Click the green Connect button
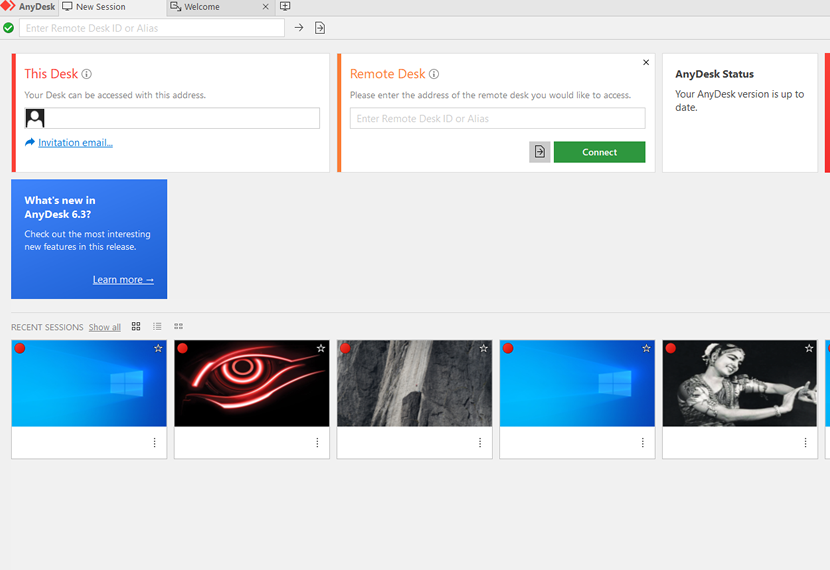The width and height of the screenshot is (830, 570). tap(599, 152)
